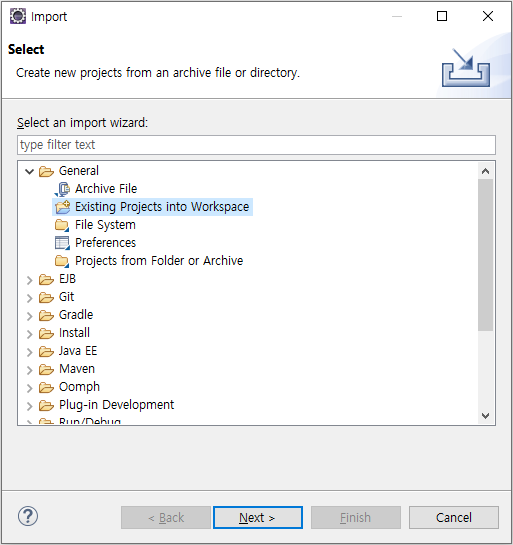Viewport: 513px width, 545px height.
Task: Click the Projects from Folder or Archive icon
Action: click(x=62, y=261)
